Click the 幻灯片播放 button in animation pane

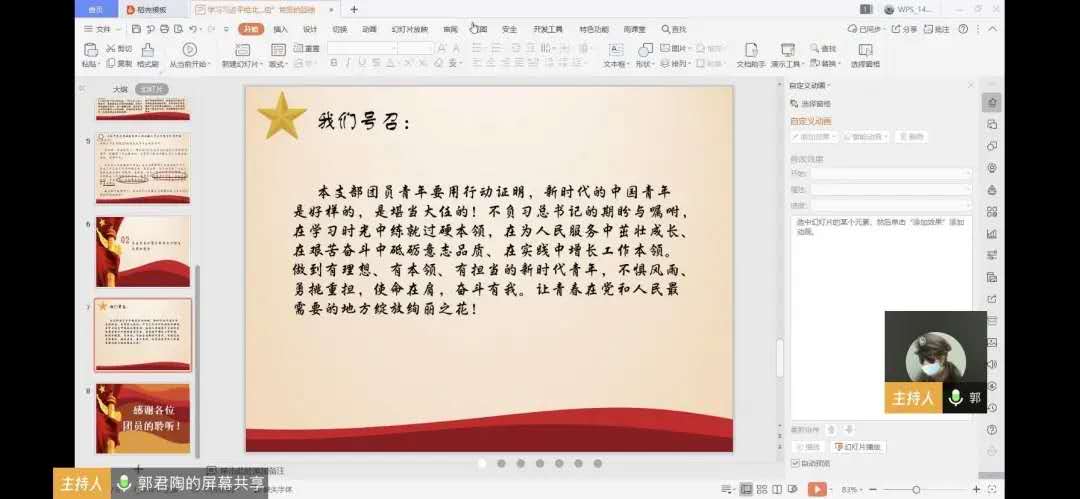coord(859,447)
